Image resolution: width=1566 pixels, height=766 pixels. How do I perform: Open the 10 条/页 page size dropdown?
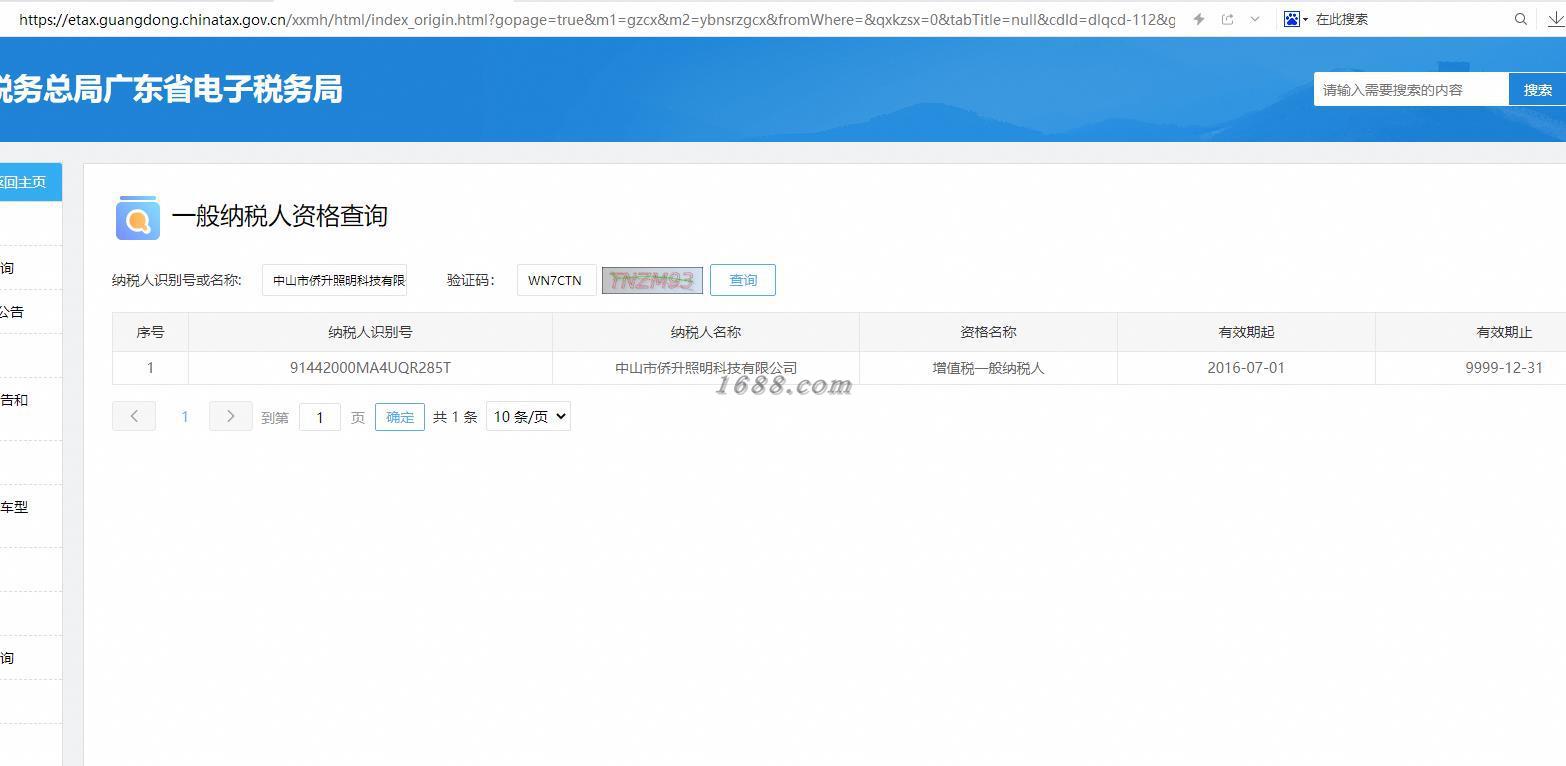(528, 416)
